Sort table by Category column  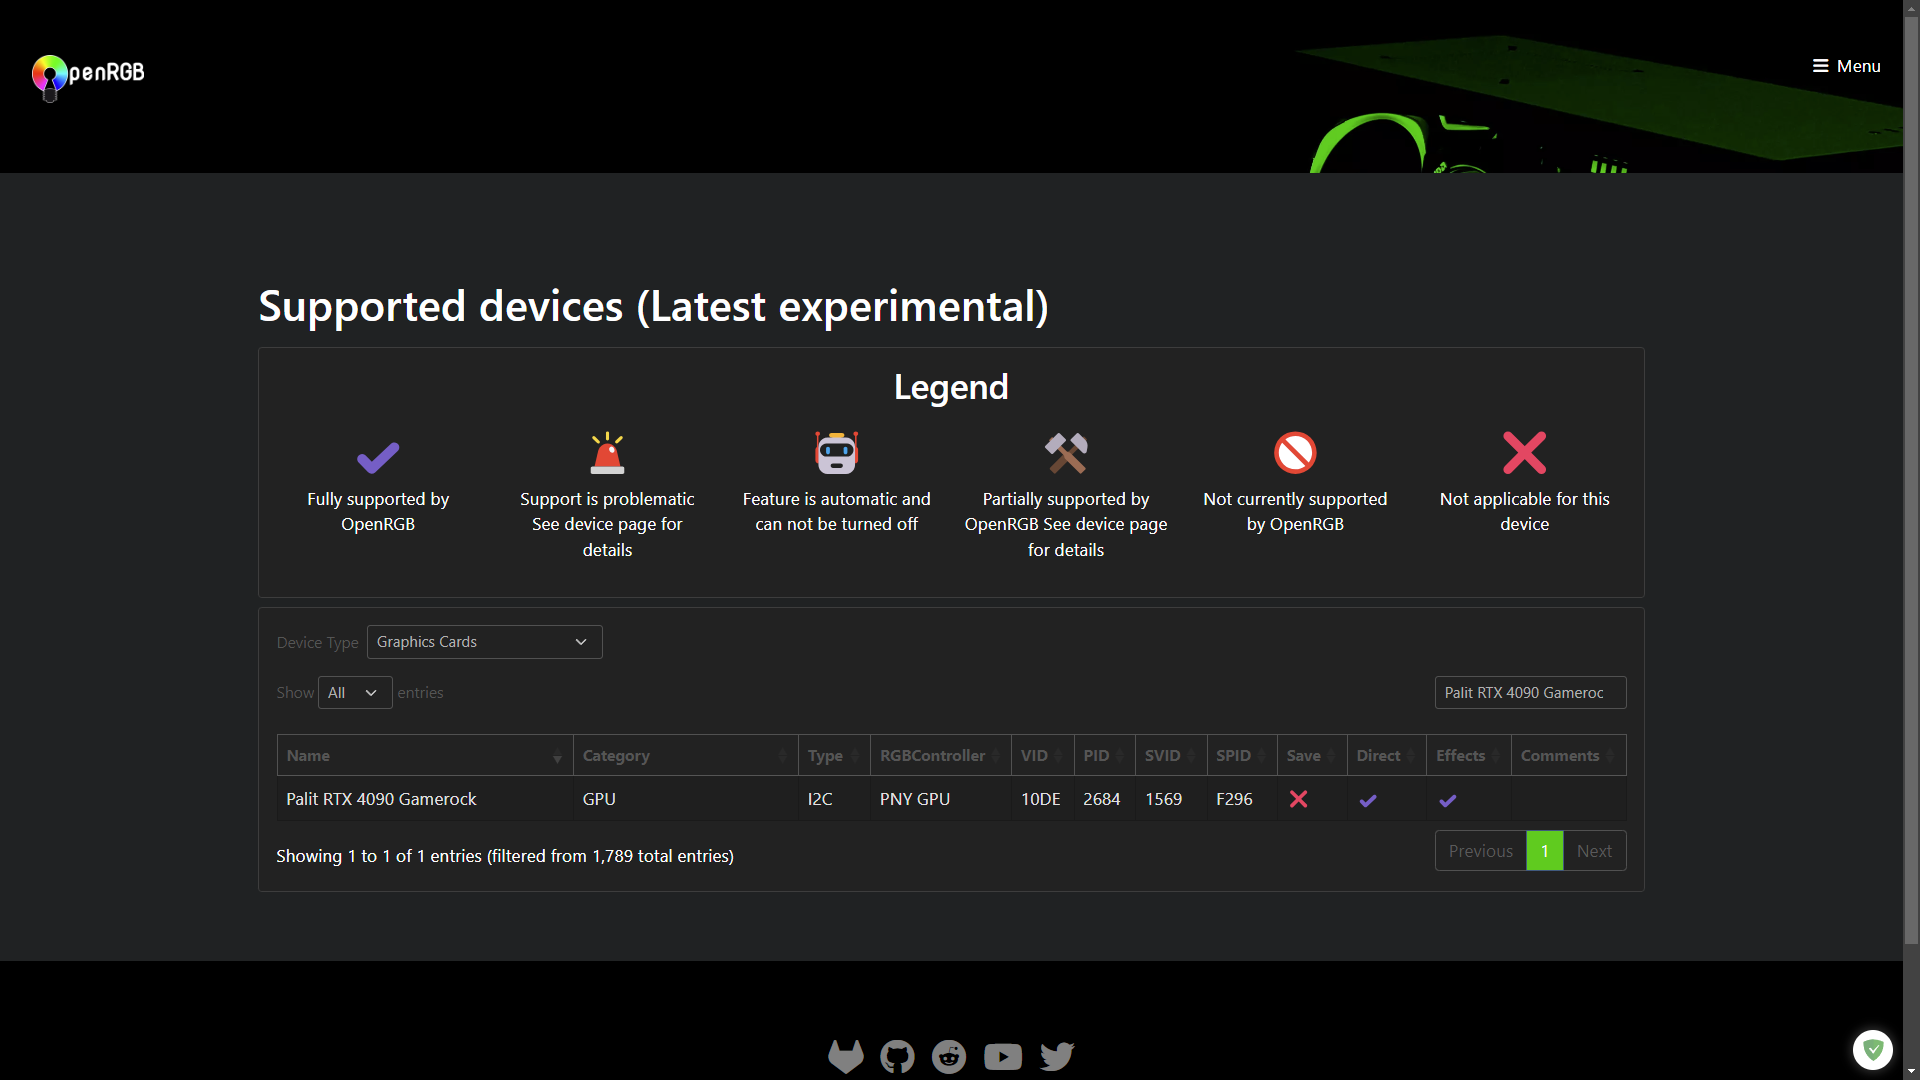[685, 756]
